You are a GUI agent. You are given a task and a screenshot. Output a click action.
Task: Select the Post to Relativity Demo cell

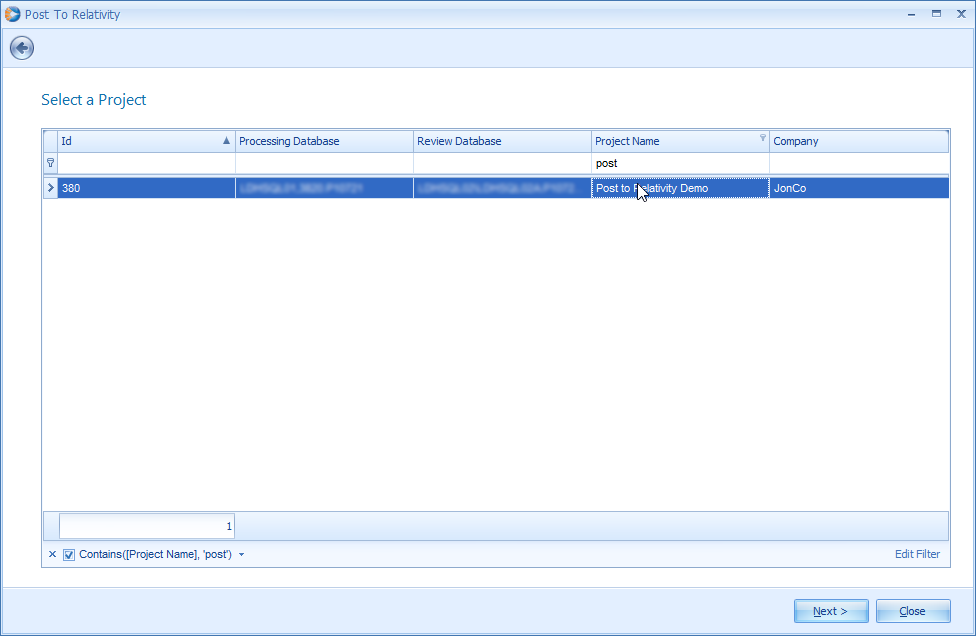tap(680, 188)
